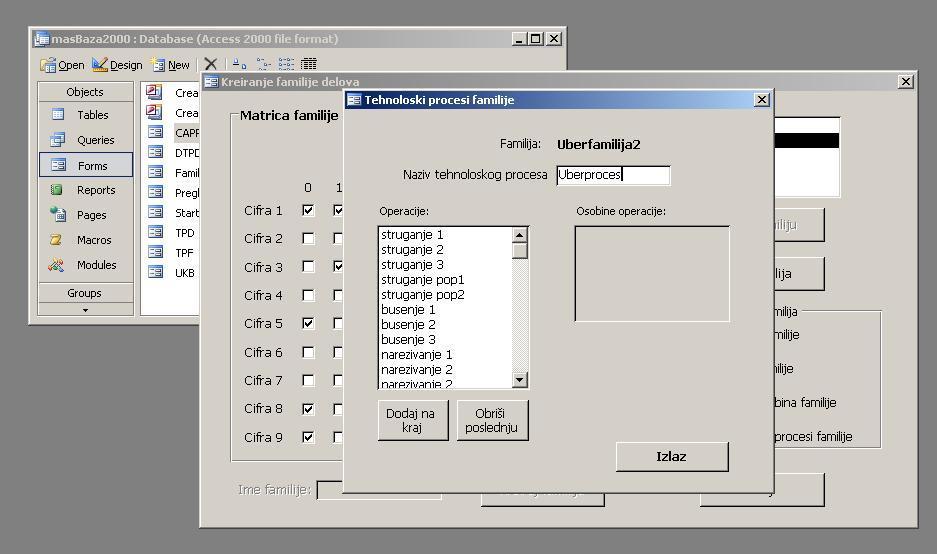Select Pages in the Objects pane

coord(86,215)
